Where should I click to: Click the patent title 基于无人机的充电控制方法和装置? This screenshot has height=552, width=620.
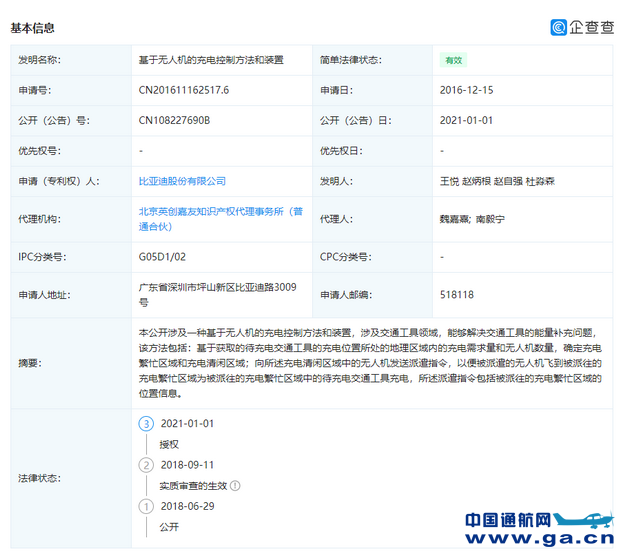(x=210, y=60)
